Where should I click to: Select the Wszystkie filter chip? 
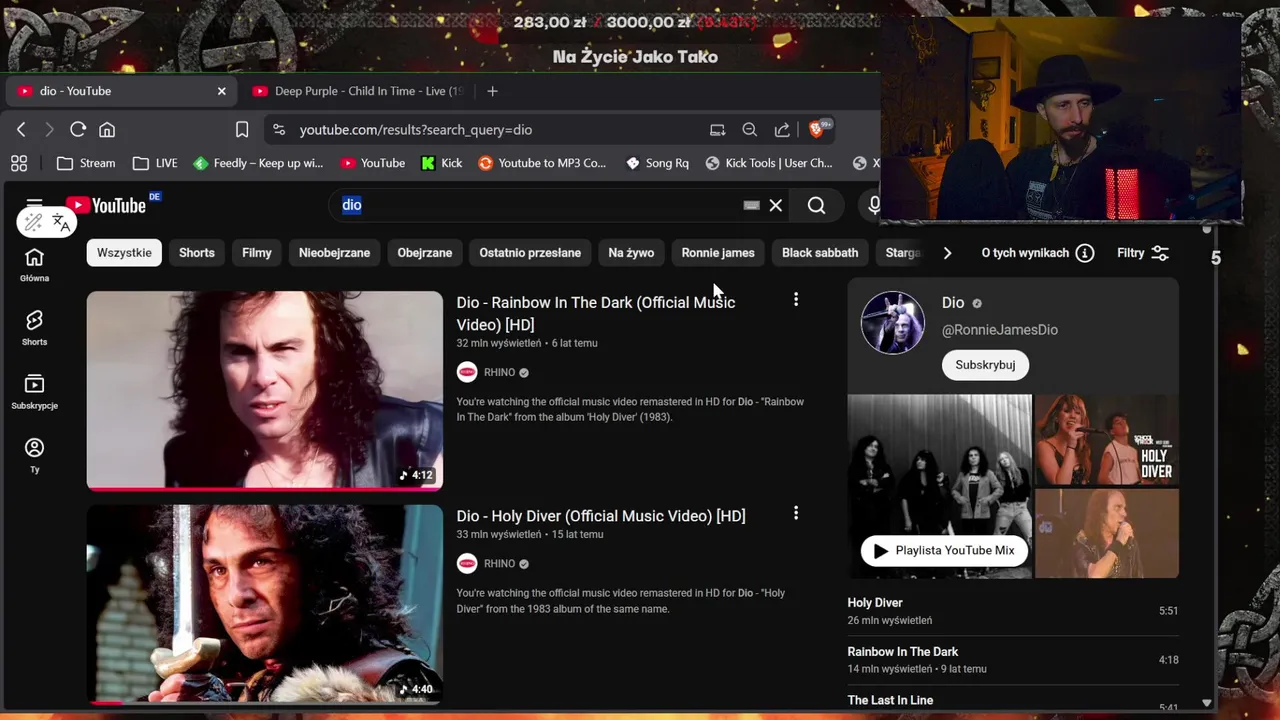coord(124,253)
